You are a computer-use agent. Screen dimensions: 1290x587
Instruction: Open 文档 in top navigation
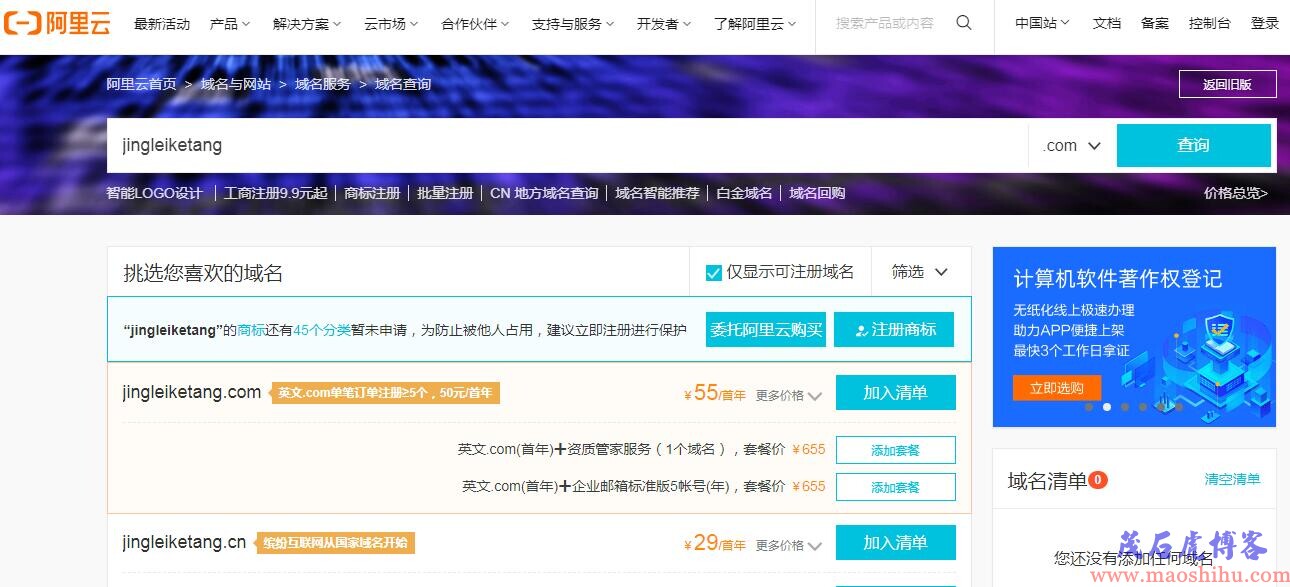click(x=1107, y=23)
